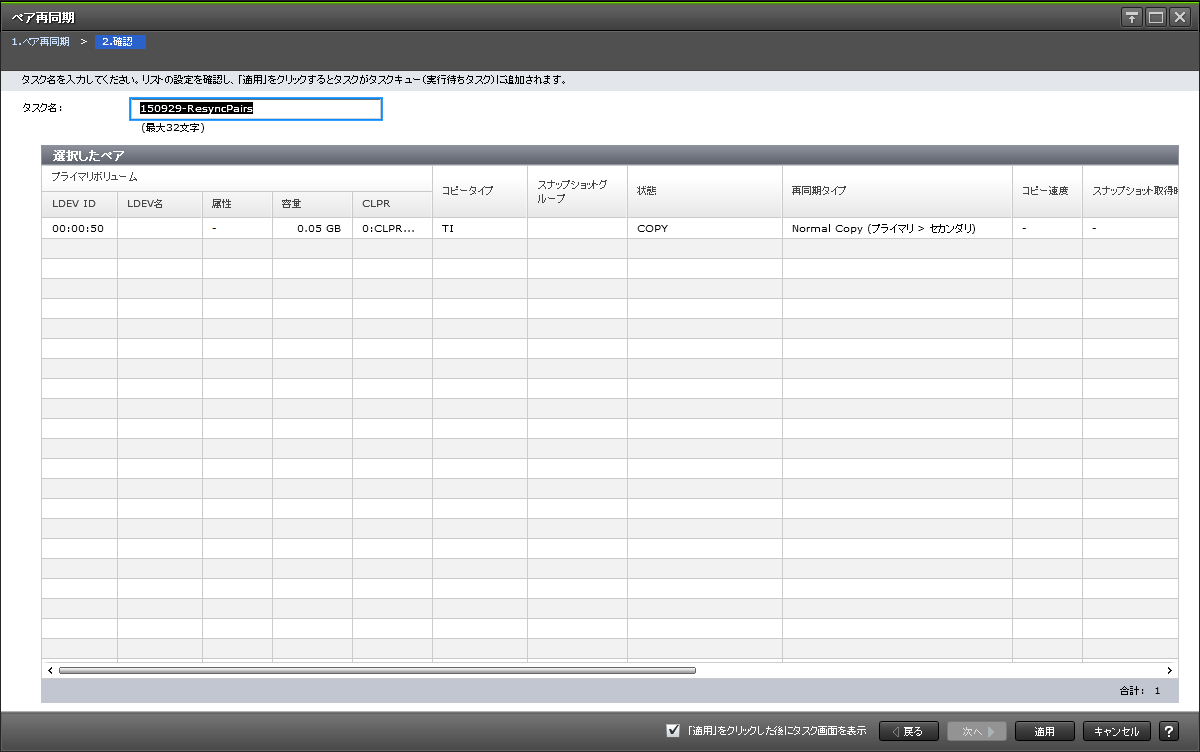1200x752 pixels.
Task: Sort by the 容量 column header
Action: [311, 204]
